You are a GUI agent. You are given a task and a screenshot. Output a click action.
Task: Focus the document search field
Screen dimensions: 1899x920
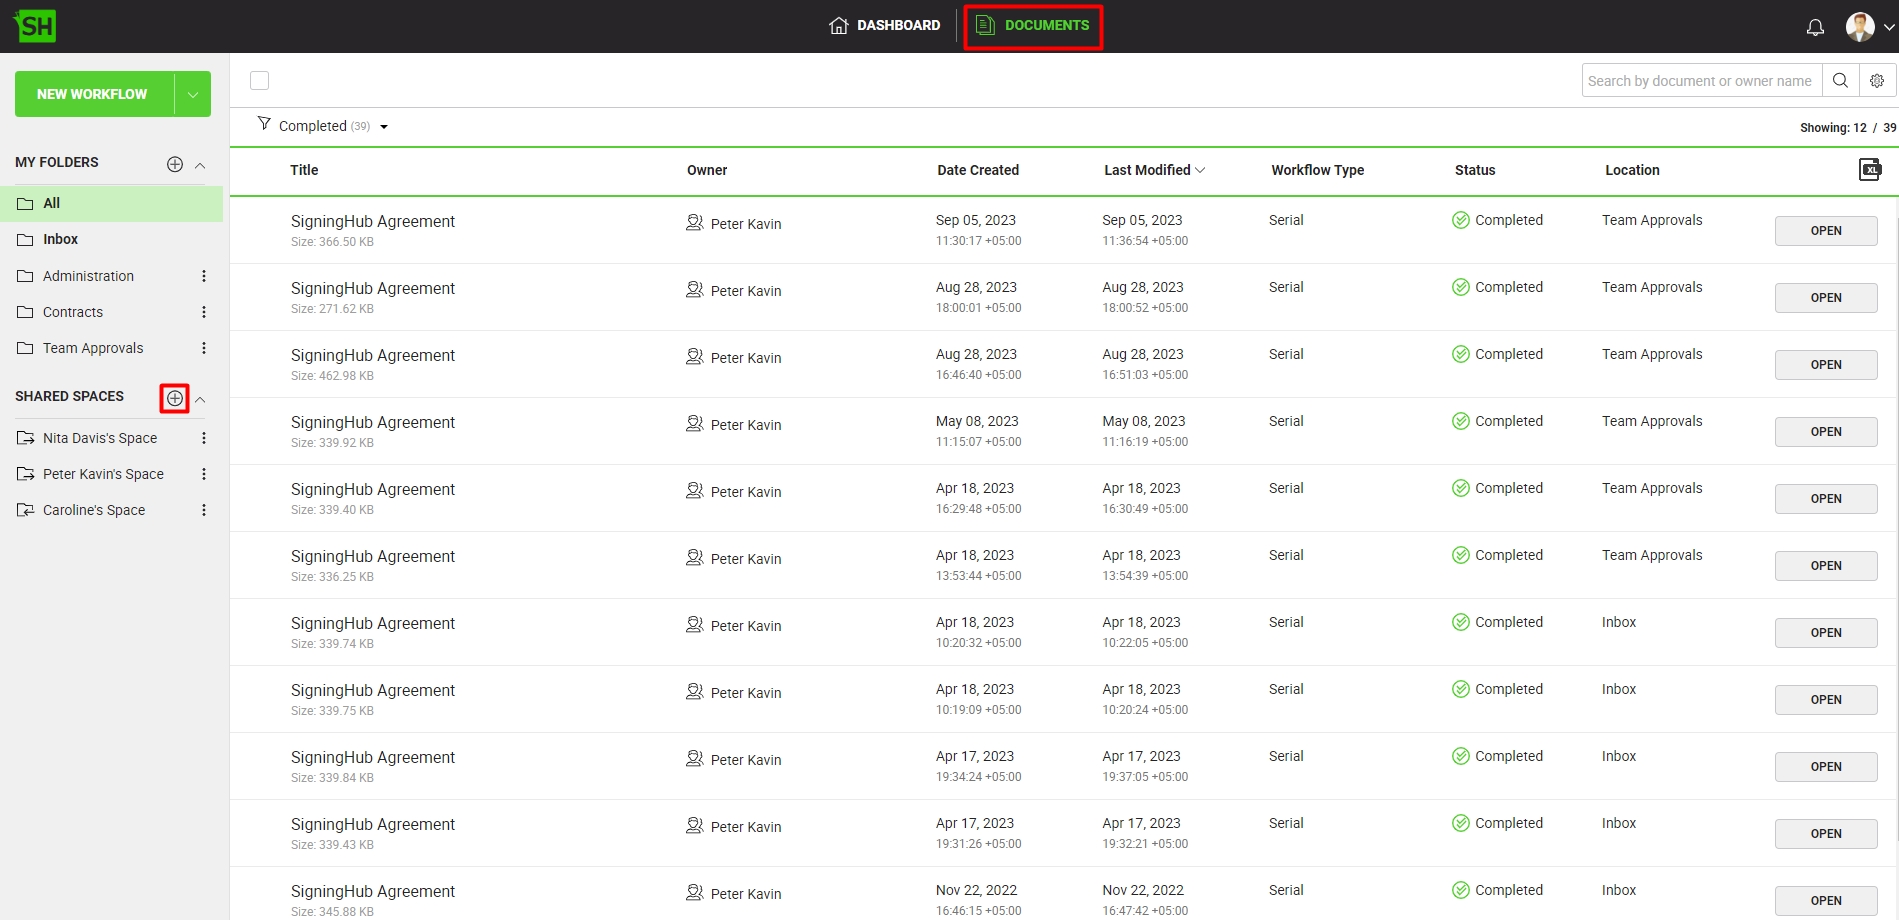point(1700,81)
